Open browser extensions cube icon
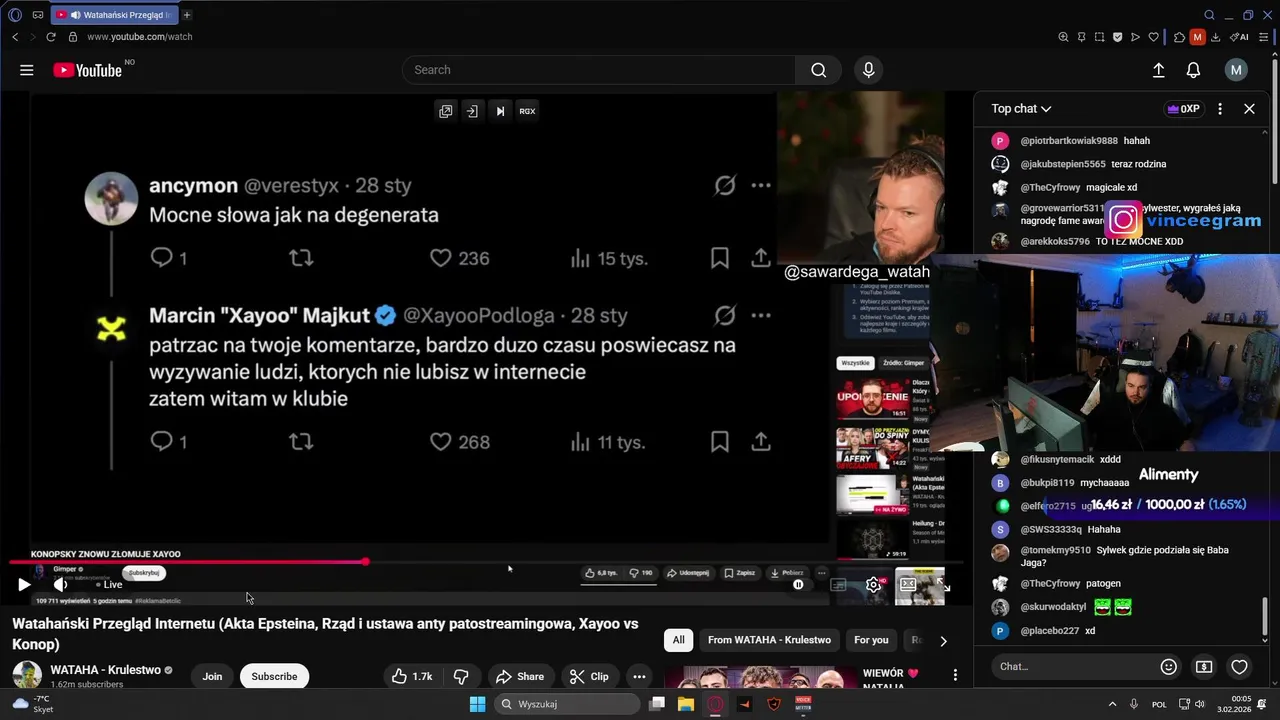Image resolution: width=1280 pixels, height=720 pixels. click(1179, 37)
